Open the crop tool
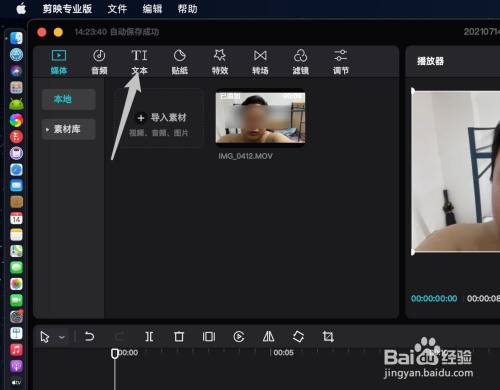 click(328, 336)
